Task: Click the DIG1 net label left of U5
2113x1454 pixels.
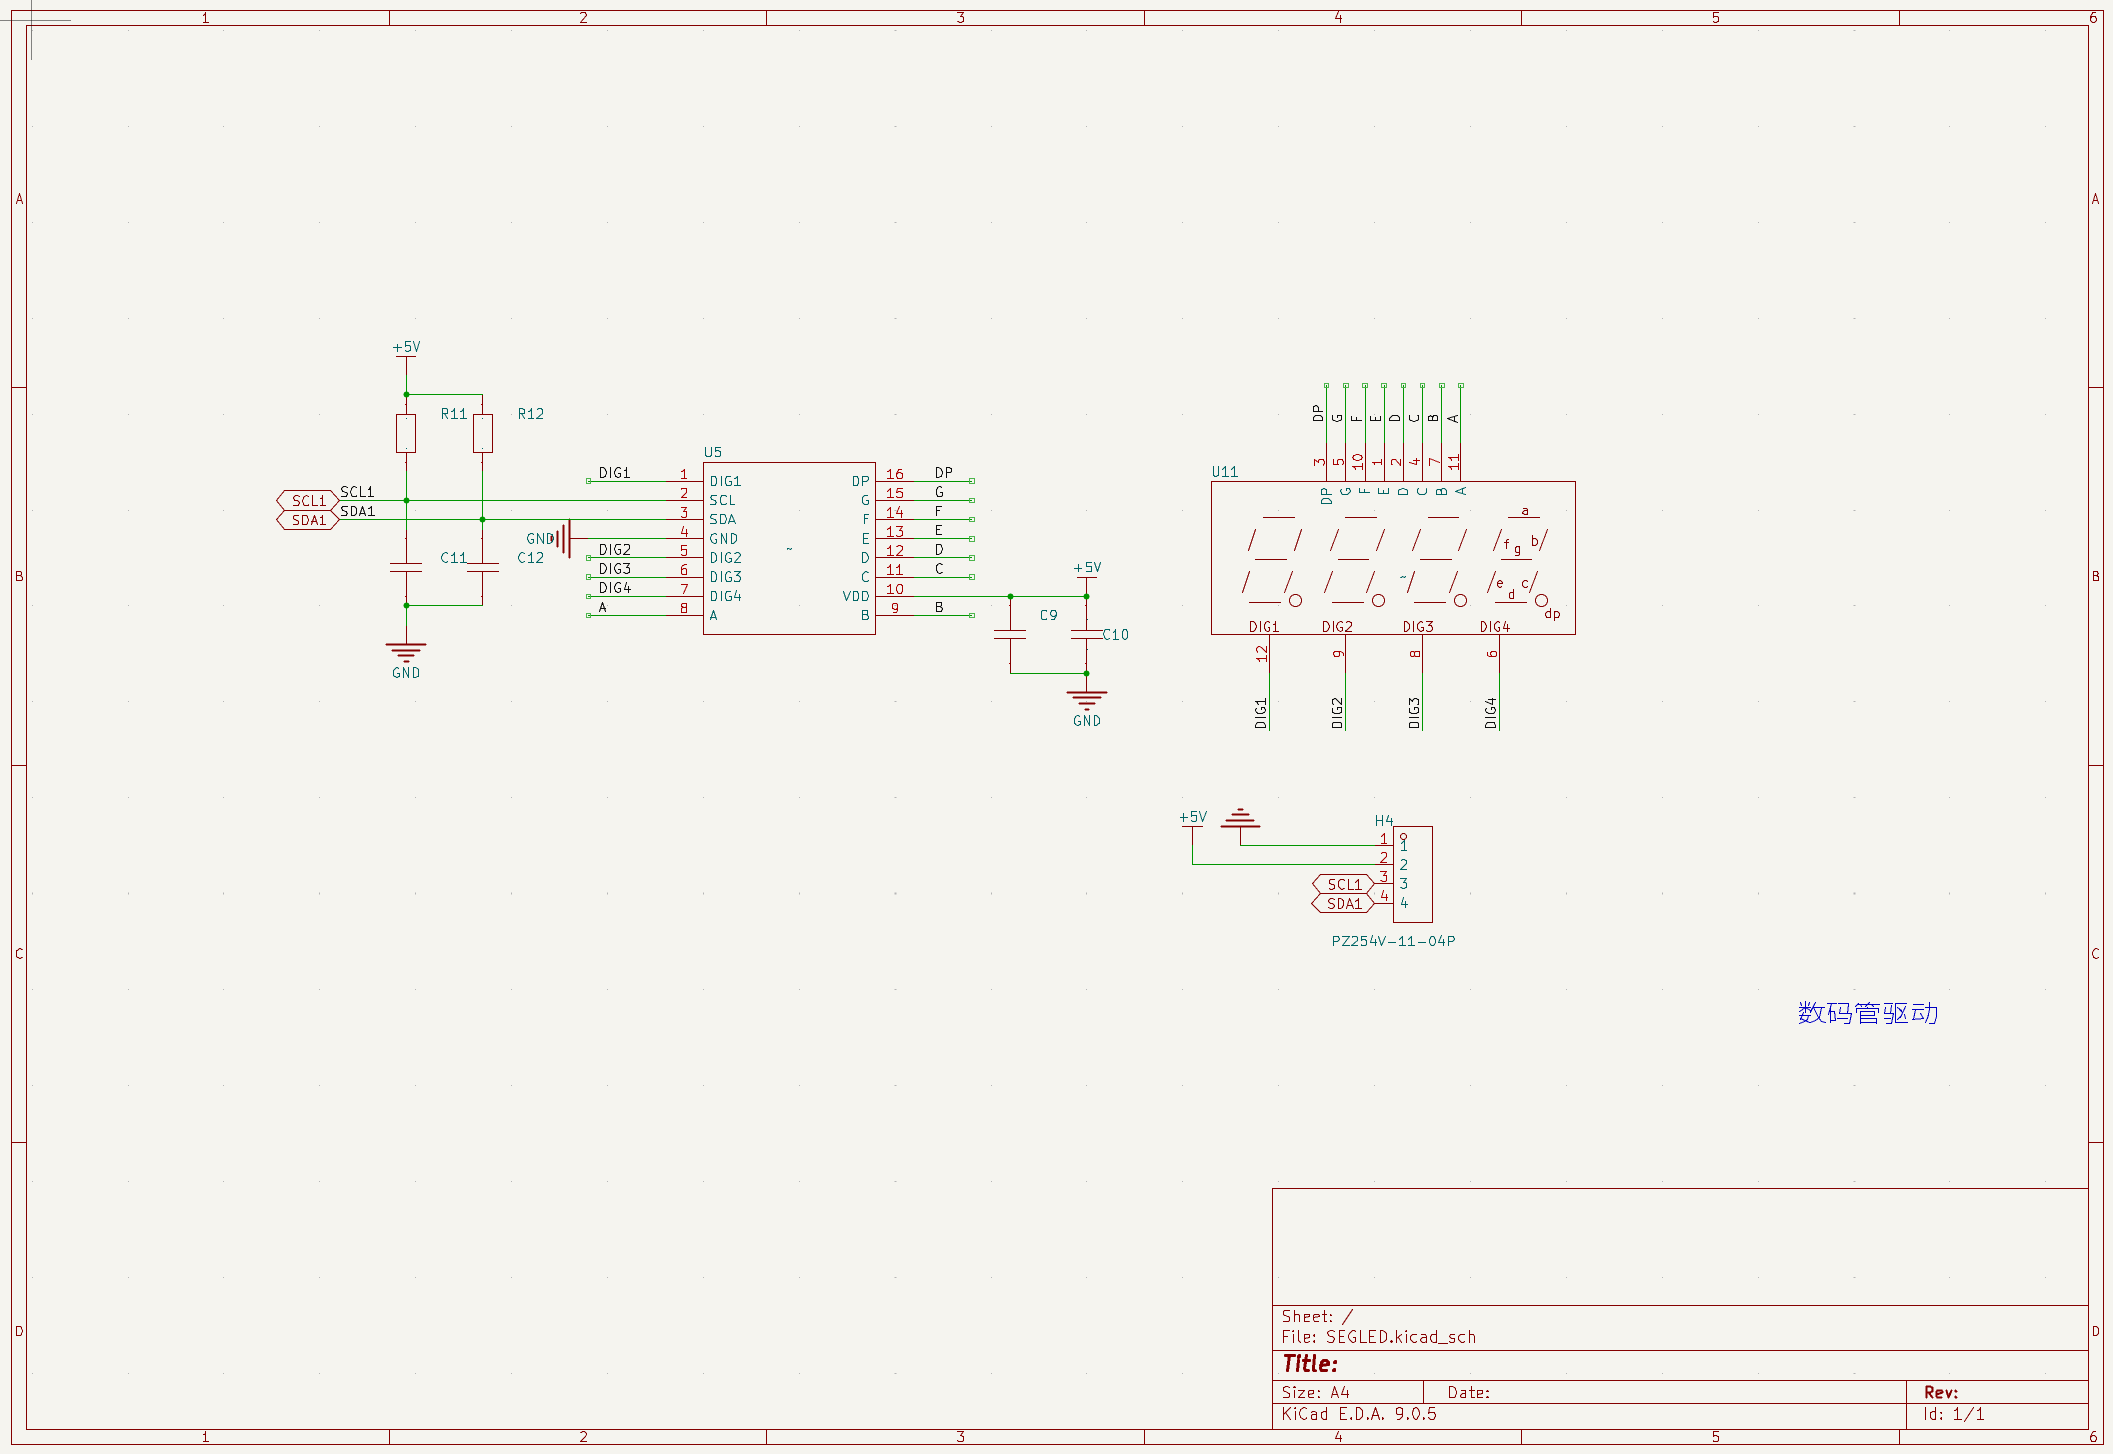Action: point(614,473)
